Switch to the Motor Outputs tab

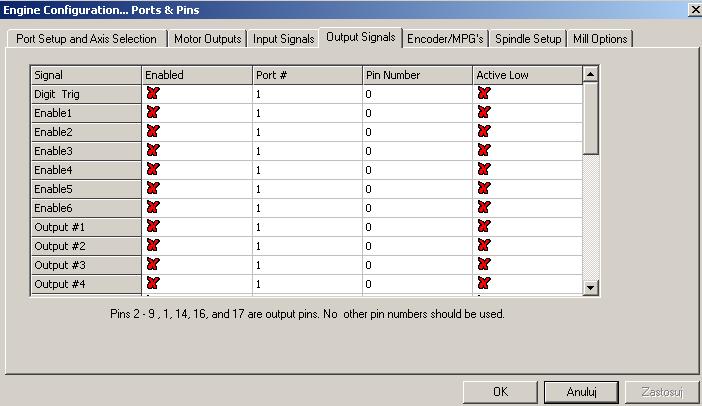pos(207,39)
